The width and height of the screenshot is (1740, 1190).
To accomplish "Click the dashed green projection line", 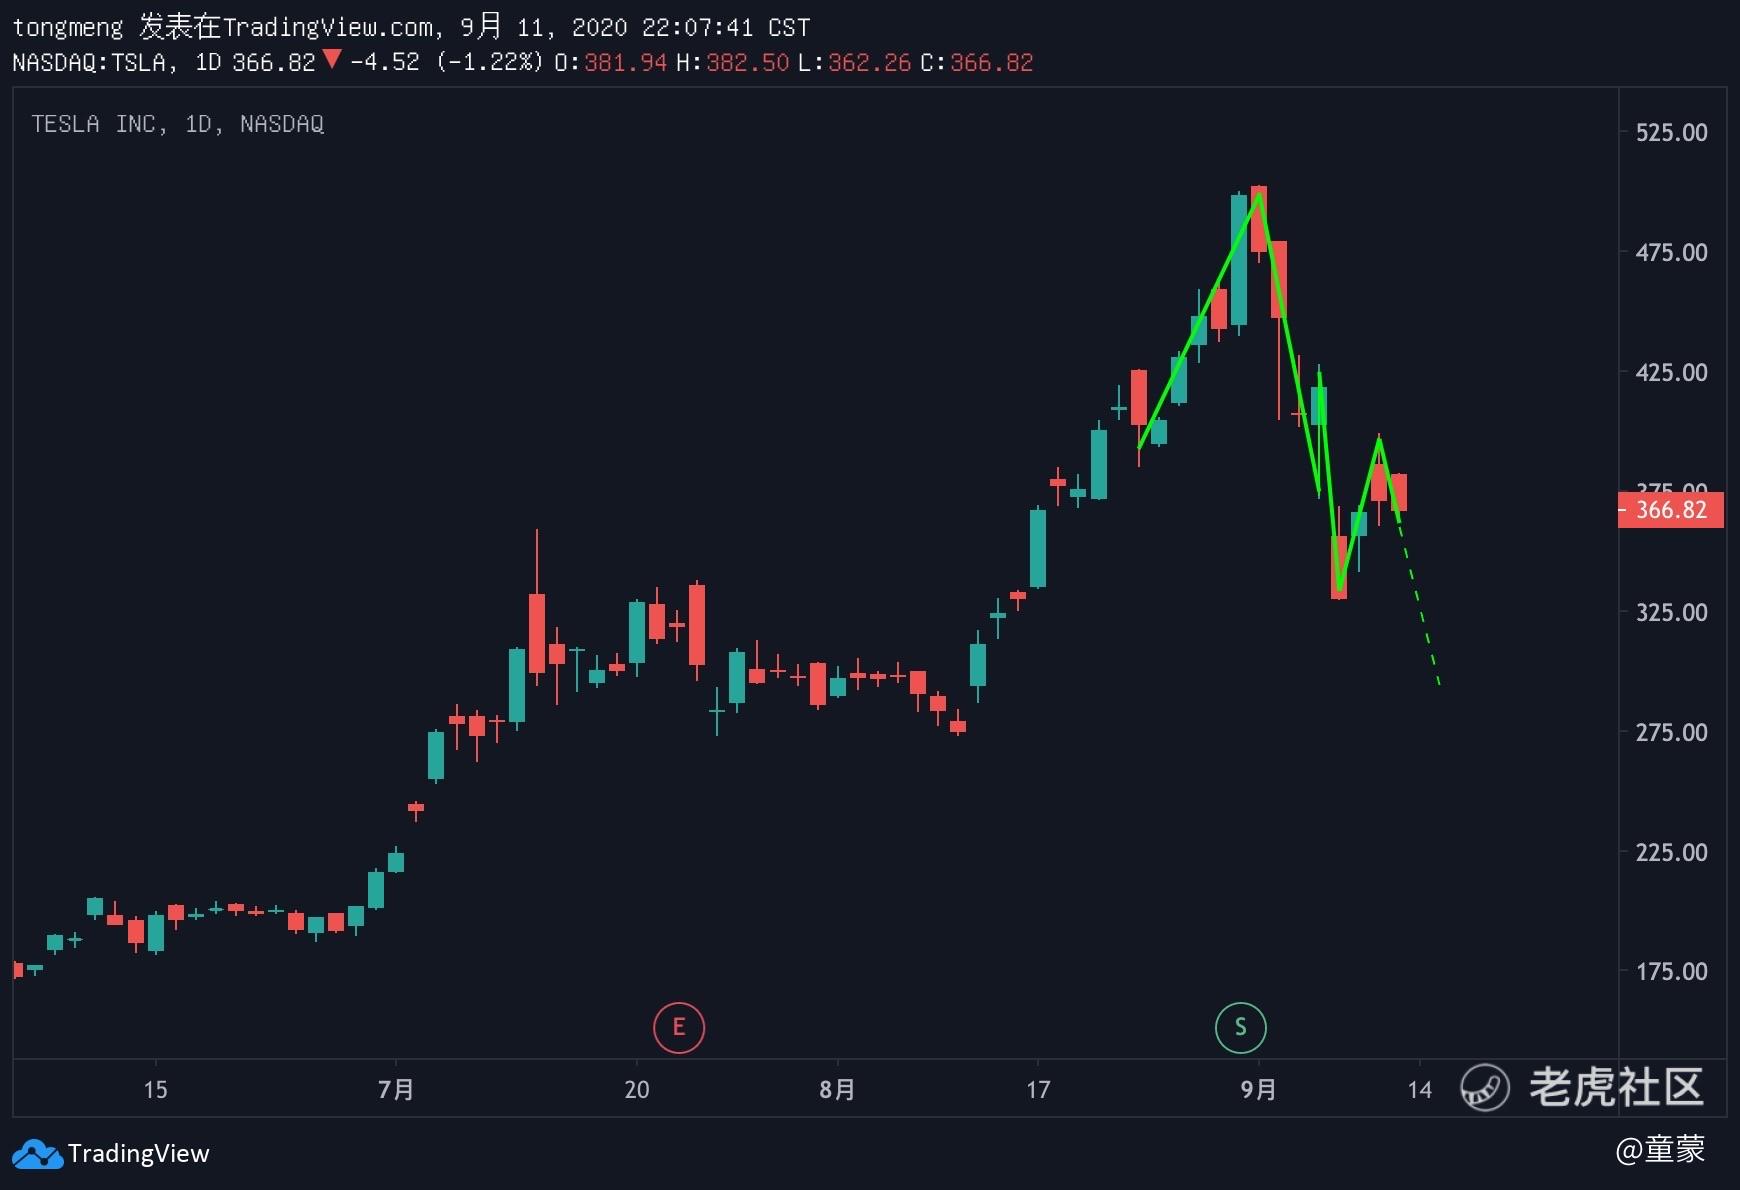I will (1419, 602).
